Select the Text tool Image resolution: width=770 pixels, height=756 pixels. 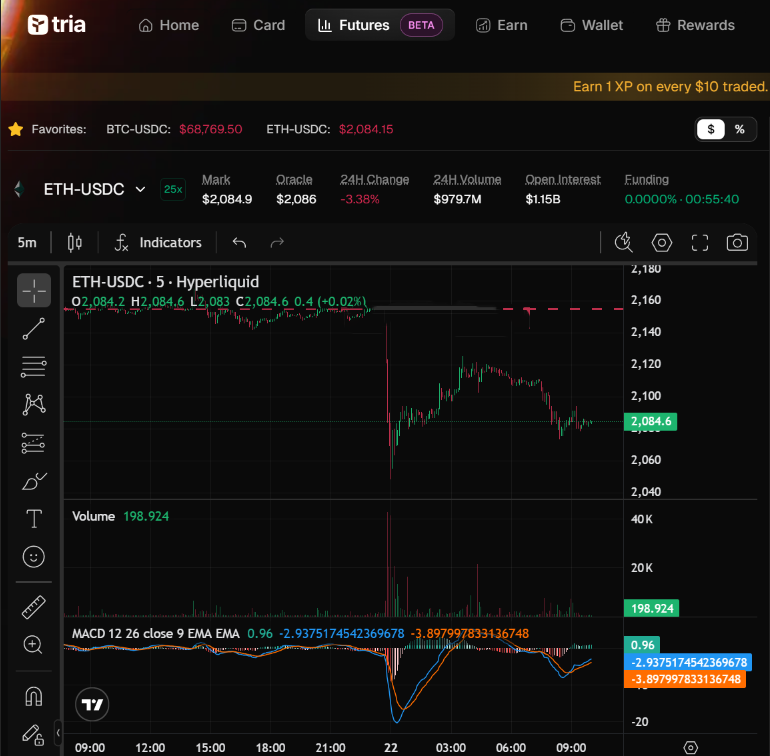pos(34,519)
